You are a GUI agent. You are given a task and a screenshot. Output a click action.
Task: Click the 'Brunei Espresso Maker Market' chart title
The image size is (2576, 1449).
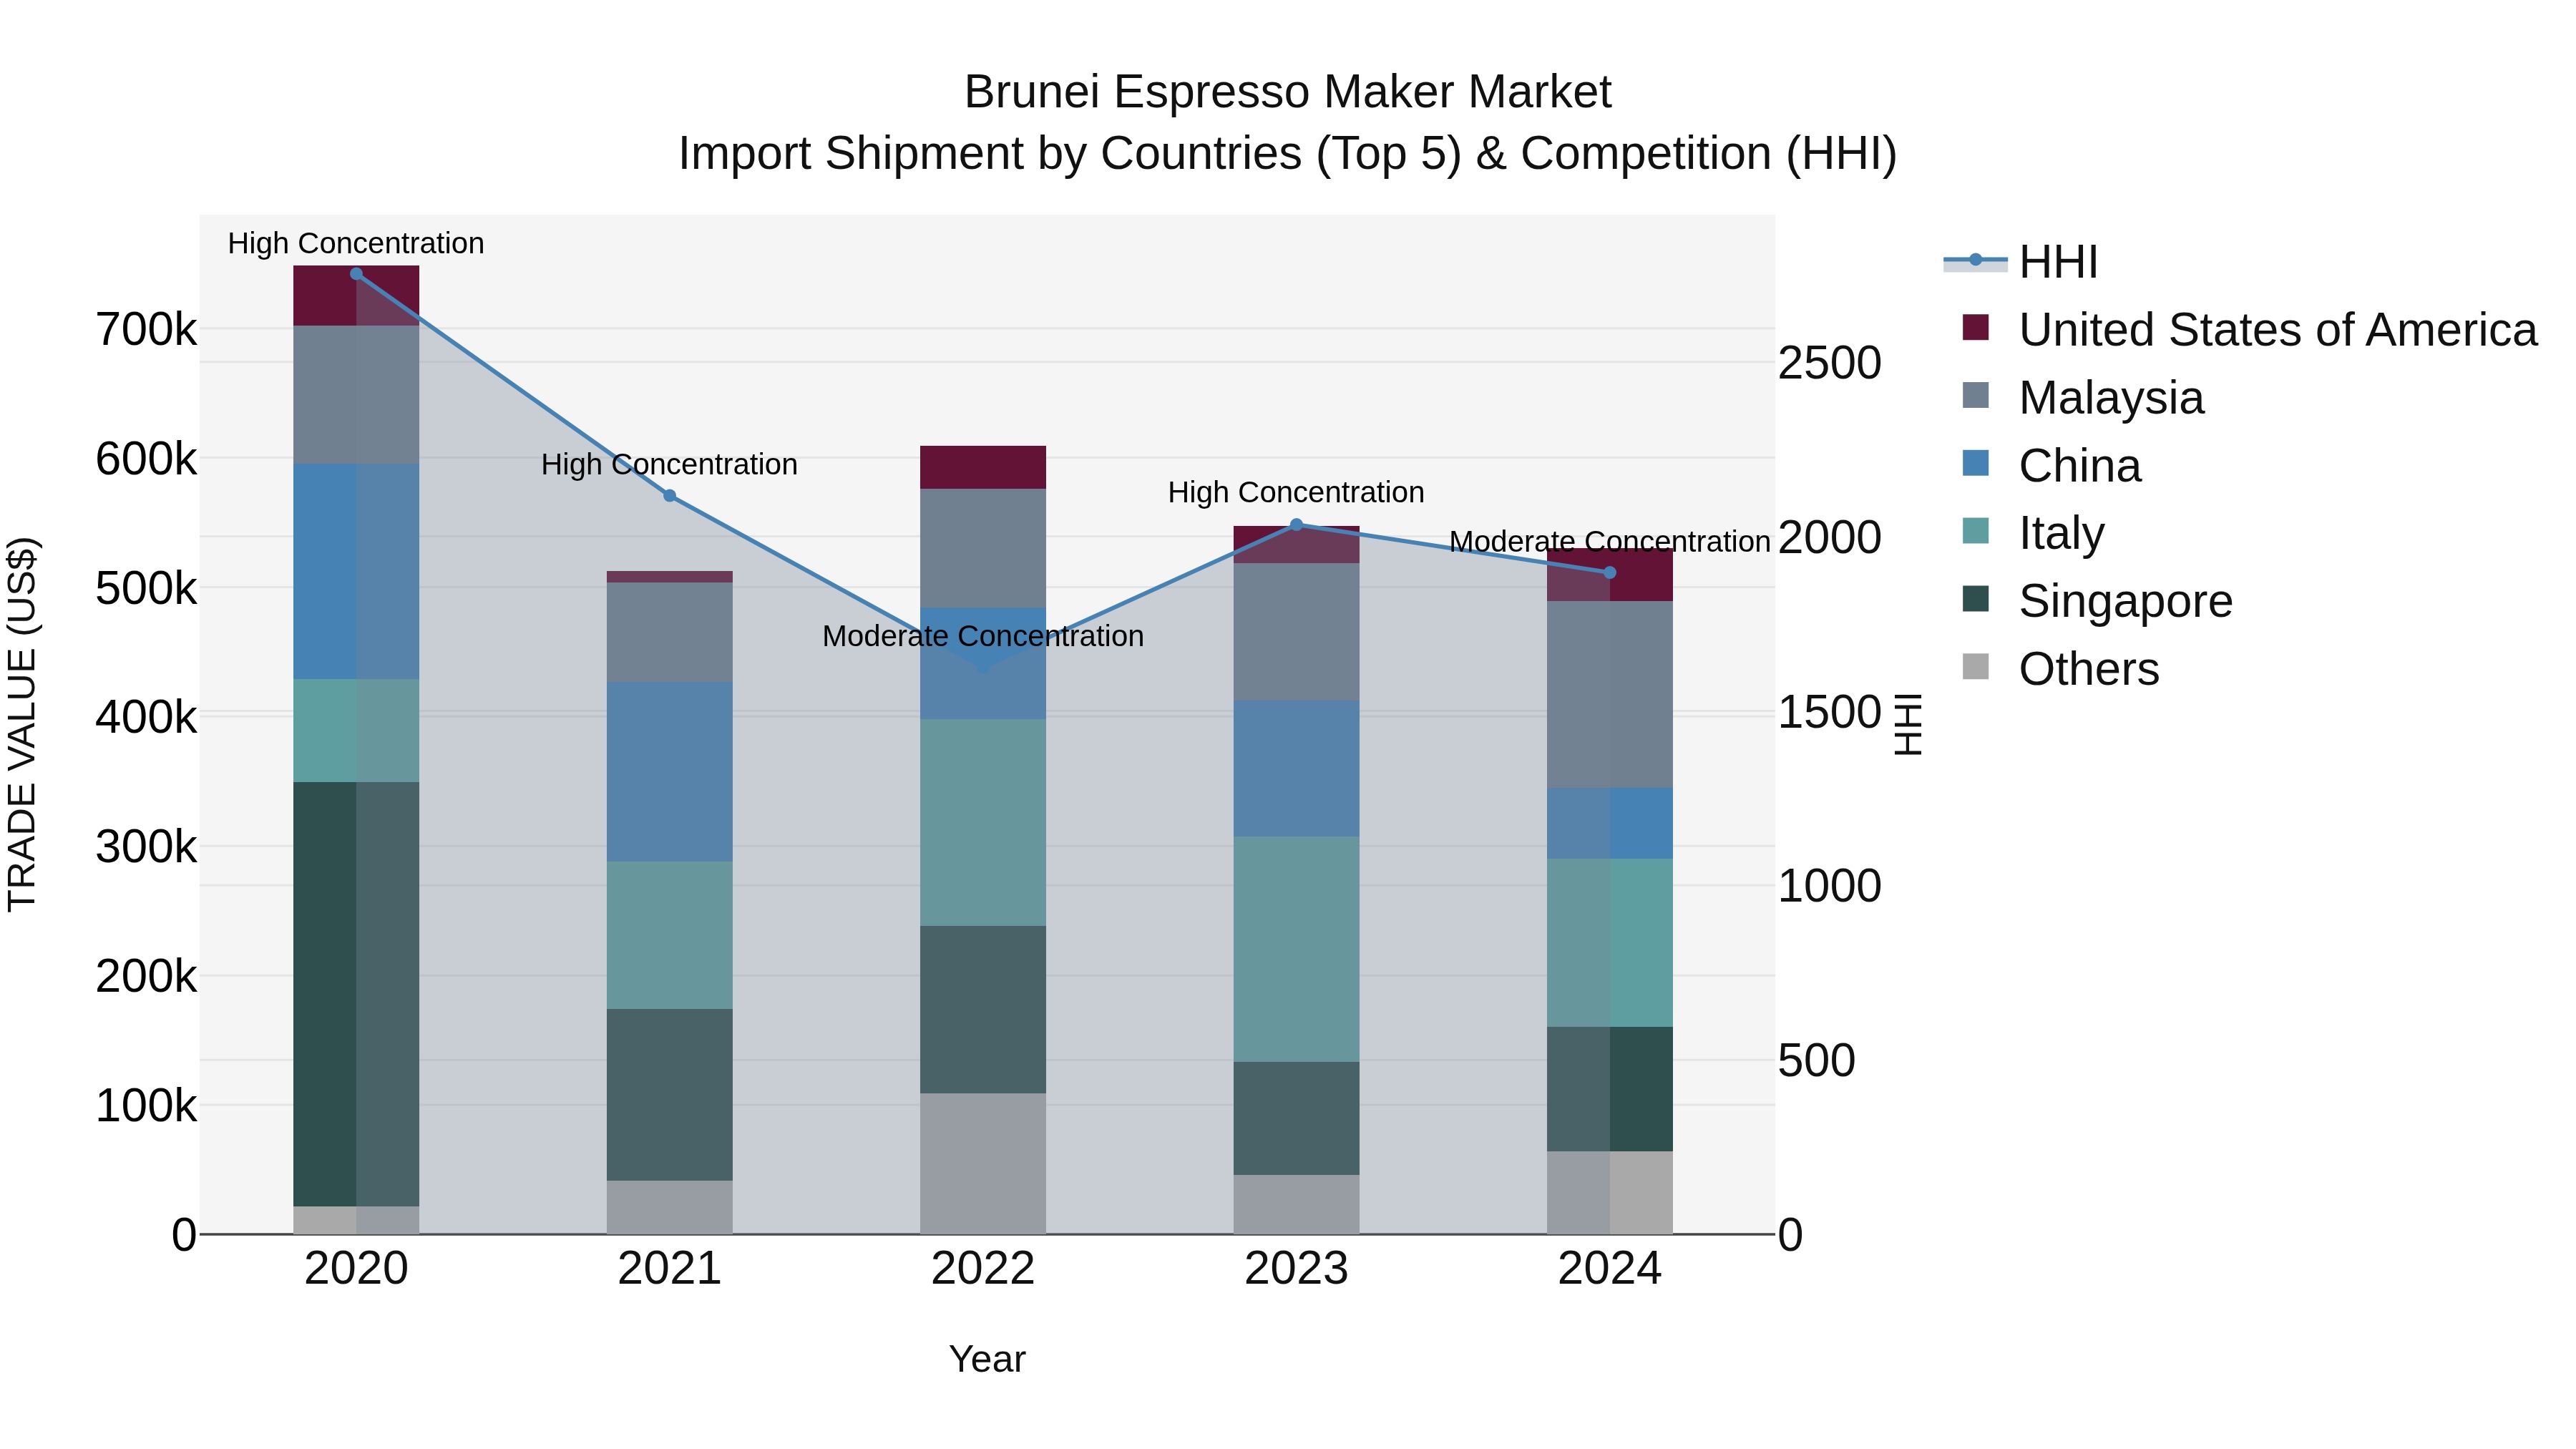coord(1288,92)
